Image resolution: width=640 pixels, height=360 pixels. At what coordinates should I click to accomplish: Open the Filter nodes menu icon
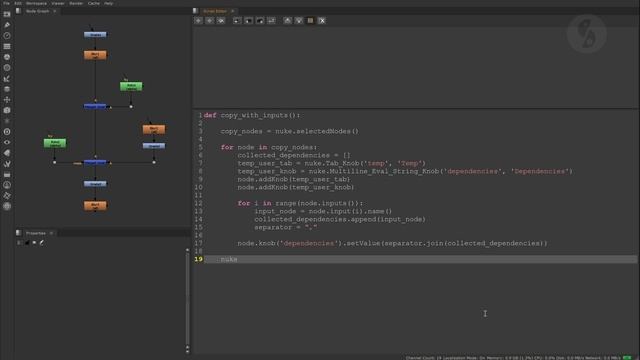7,68
